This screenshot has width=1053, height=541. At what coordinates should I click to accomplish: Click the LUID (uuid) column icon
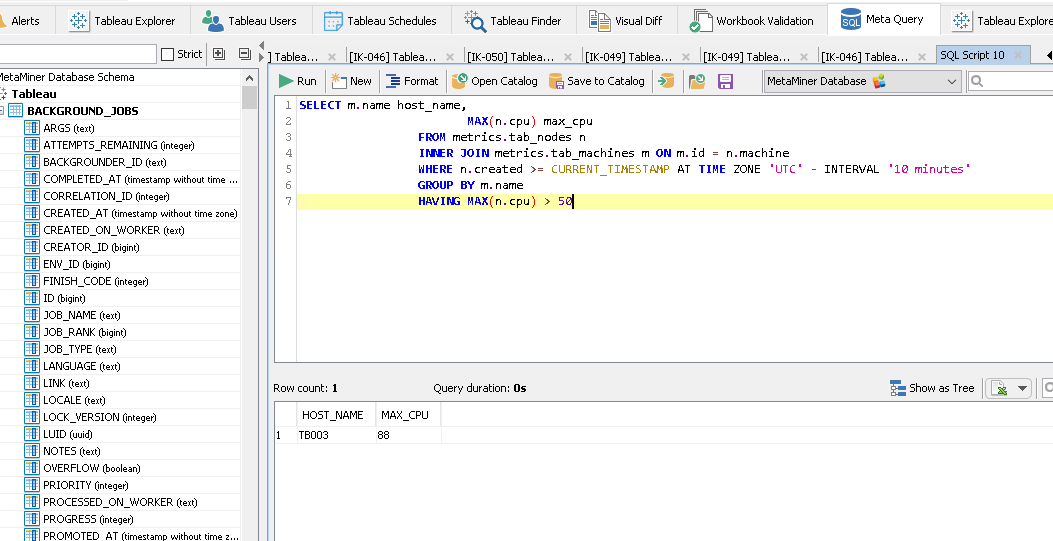32,434
